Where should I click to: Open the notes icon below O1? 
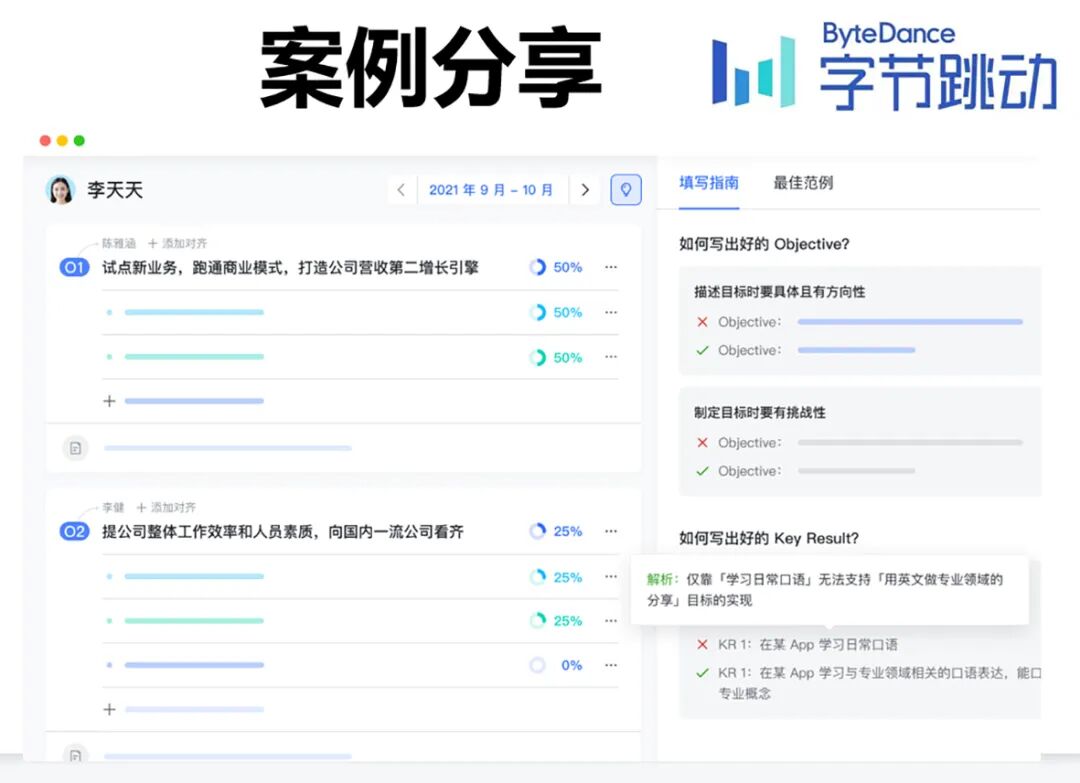click(75, 448)
